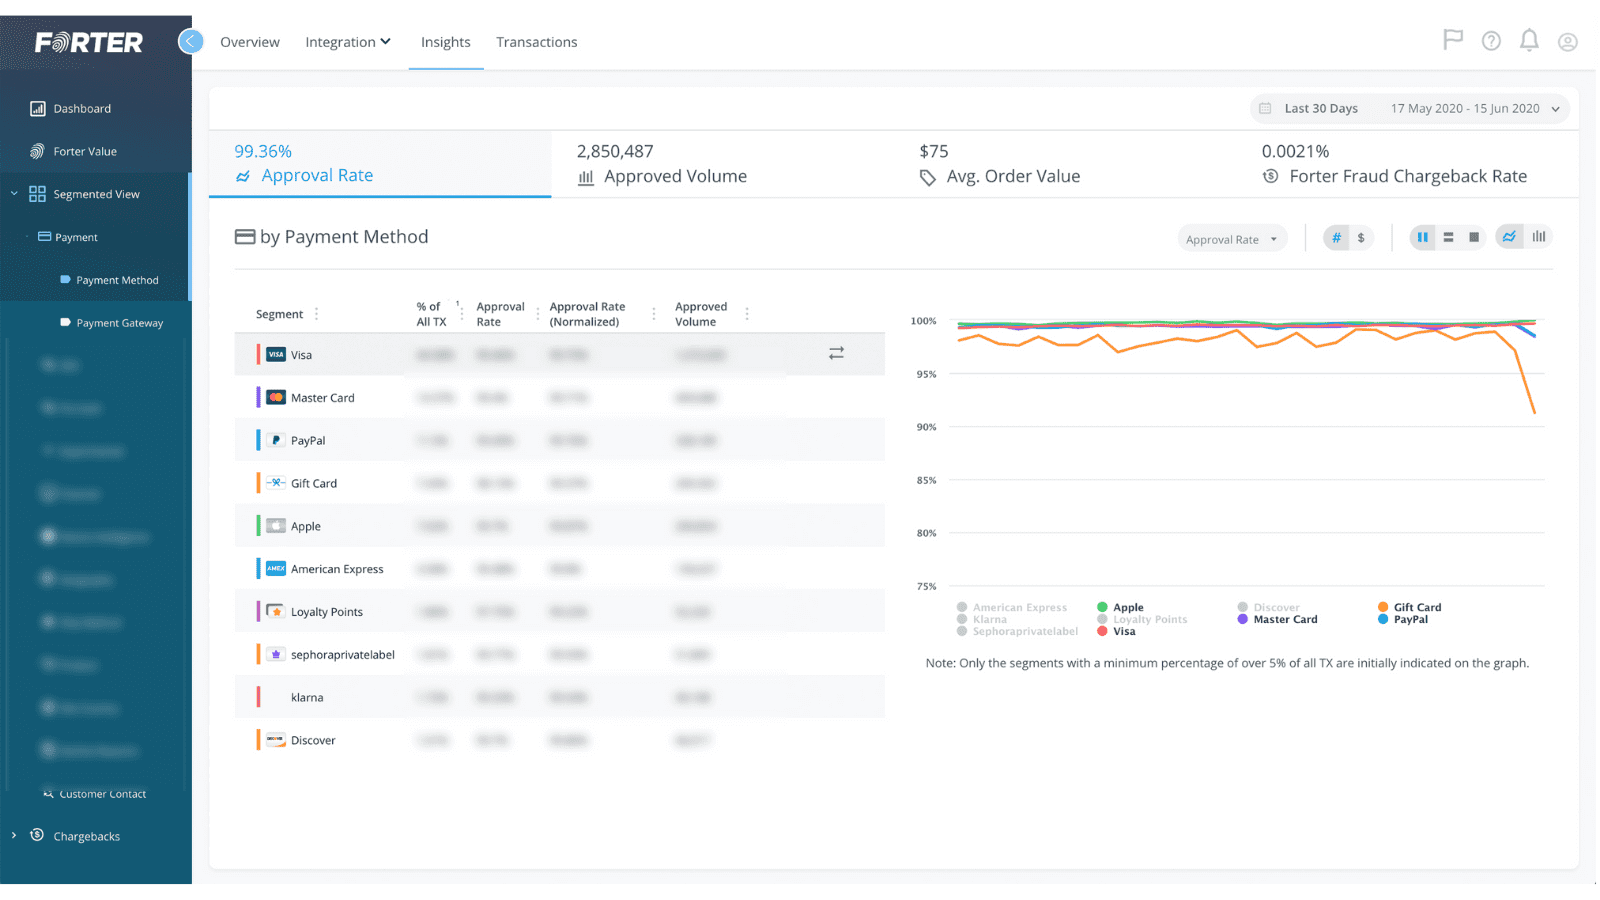Open the Insights tab
The height and width of the screenshot is (900, 1600).
[445, 42]
